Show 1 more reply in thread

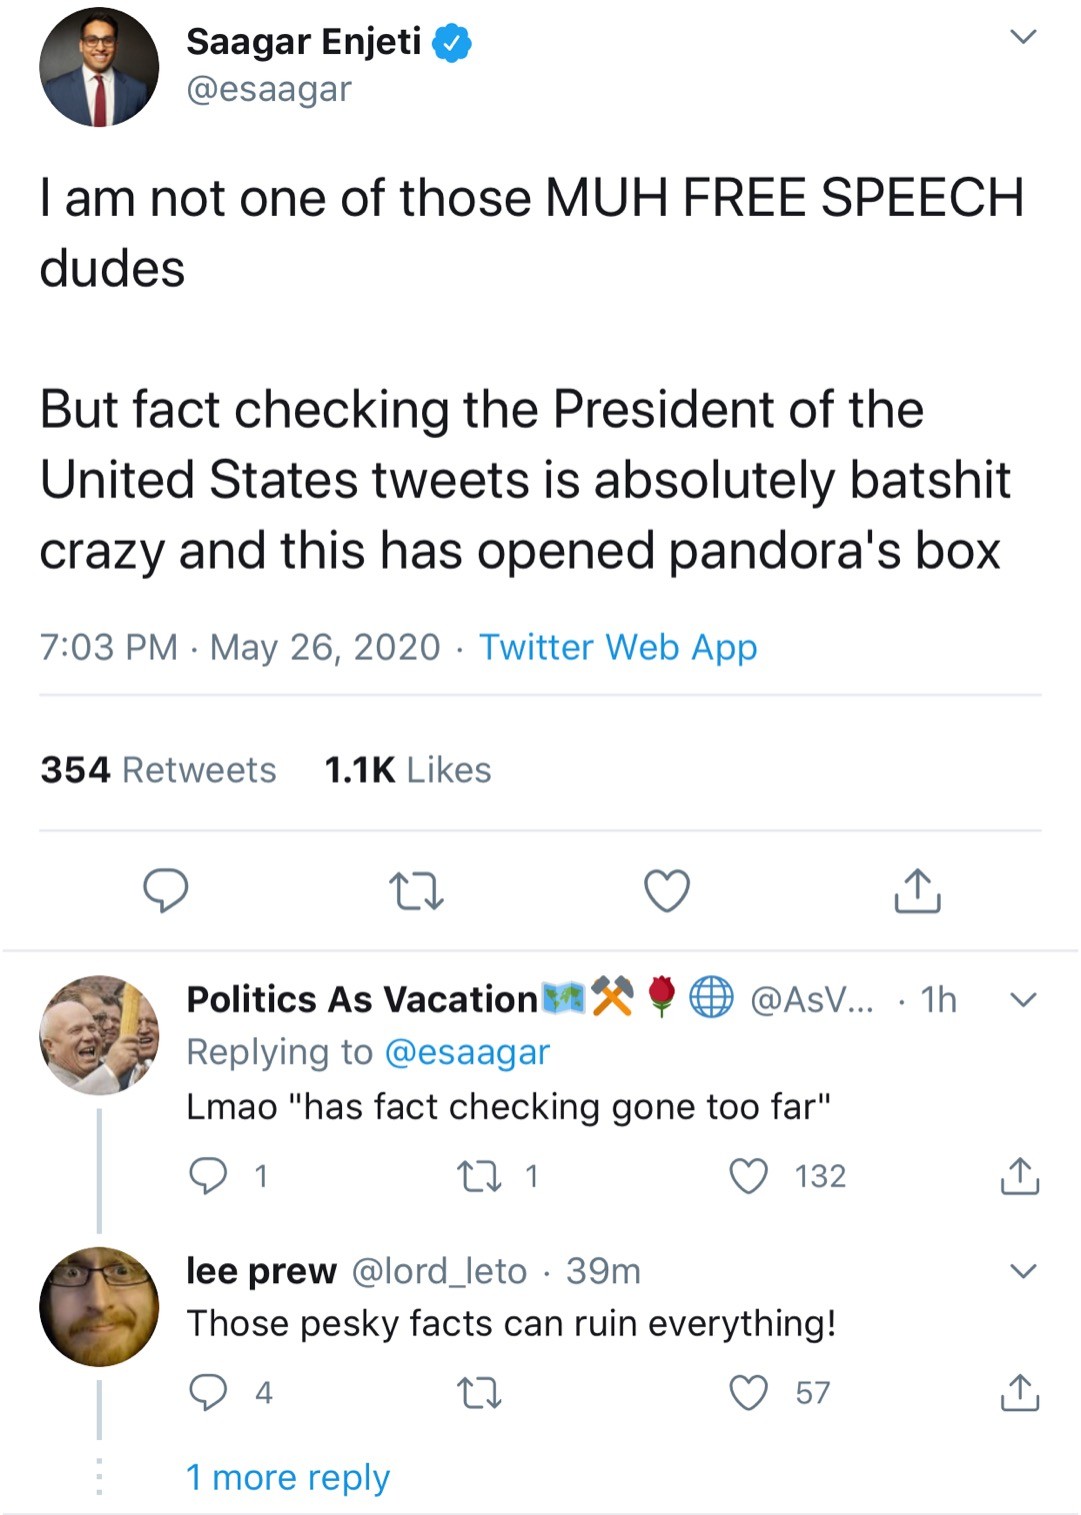click(288, 1477)
